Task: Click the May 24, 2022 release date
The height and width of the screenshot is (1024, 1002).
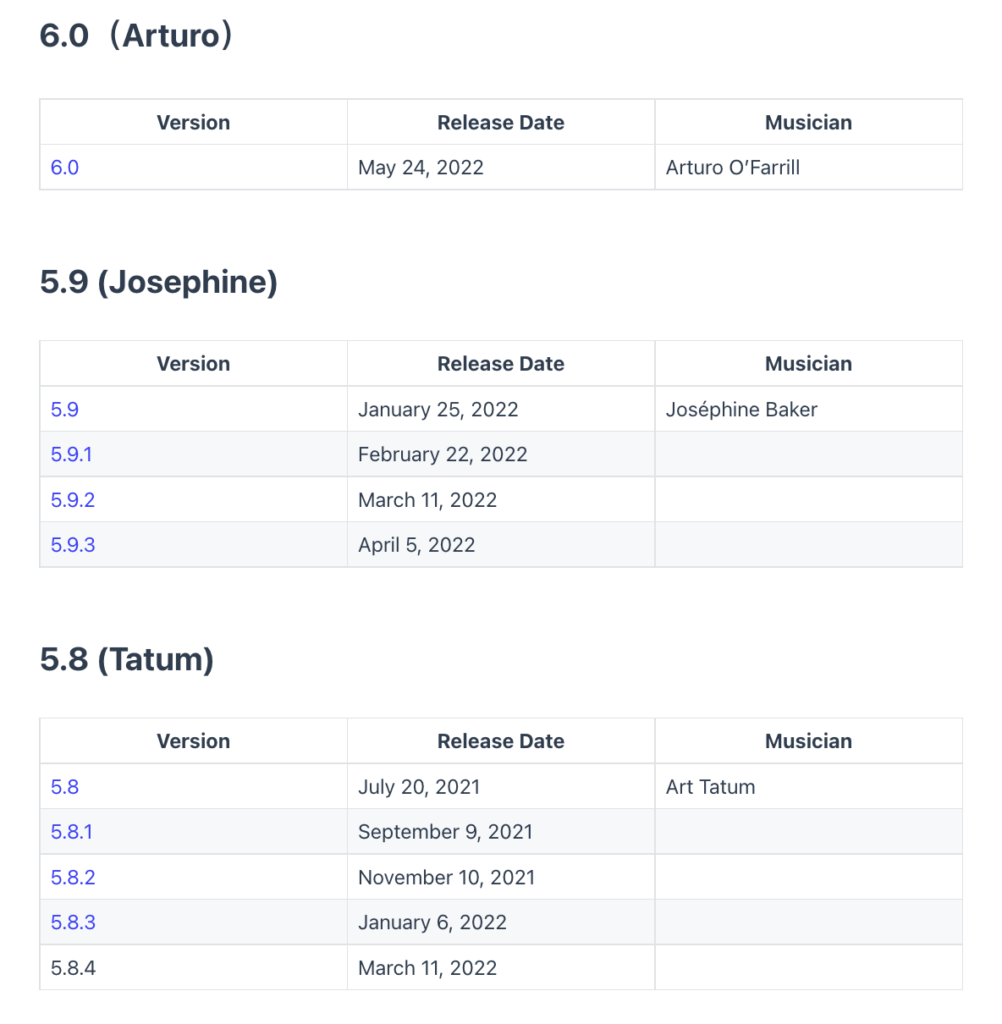Action: pyautogui.click(x=421, y=168)
